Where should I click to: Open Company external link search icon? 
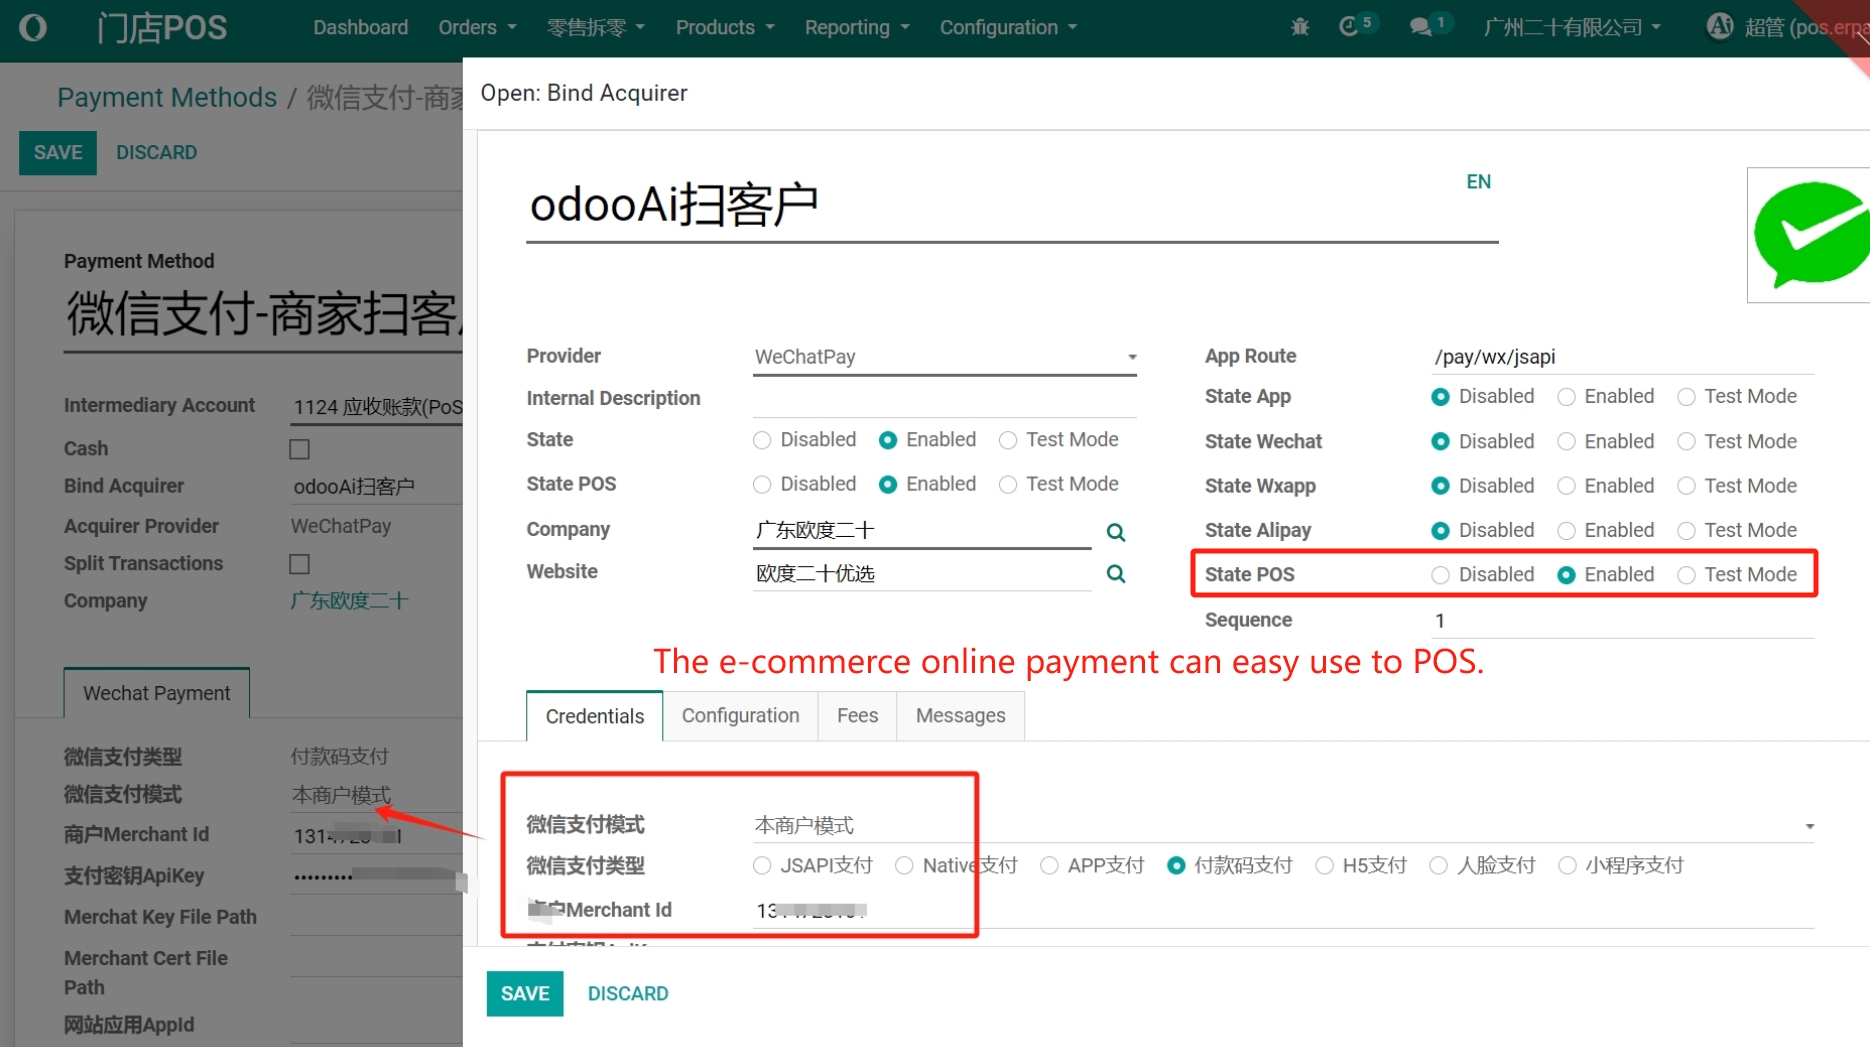tap(1116, 532)
